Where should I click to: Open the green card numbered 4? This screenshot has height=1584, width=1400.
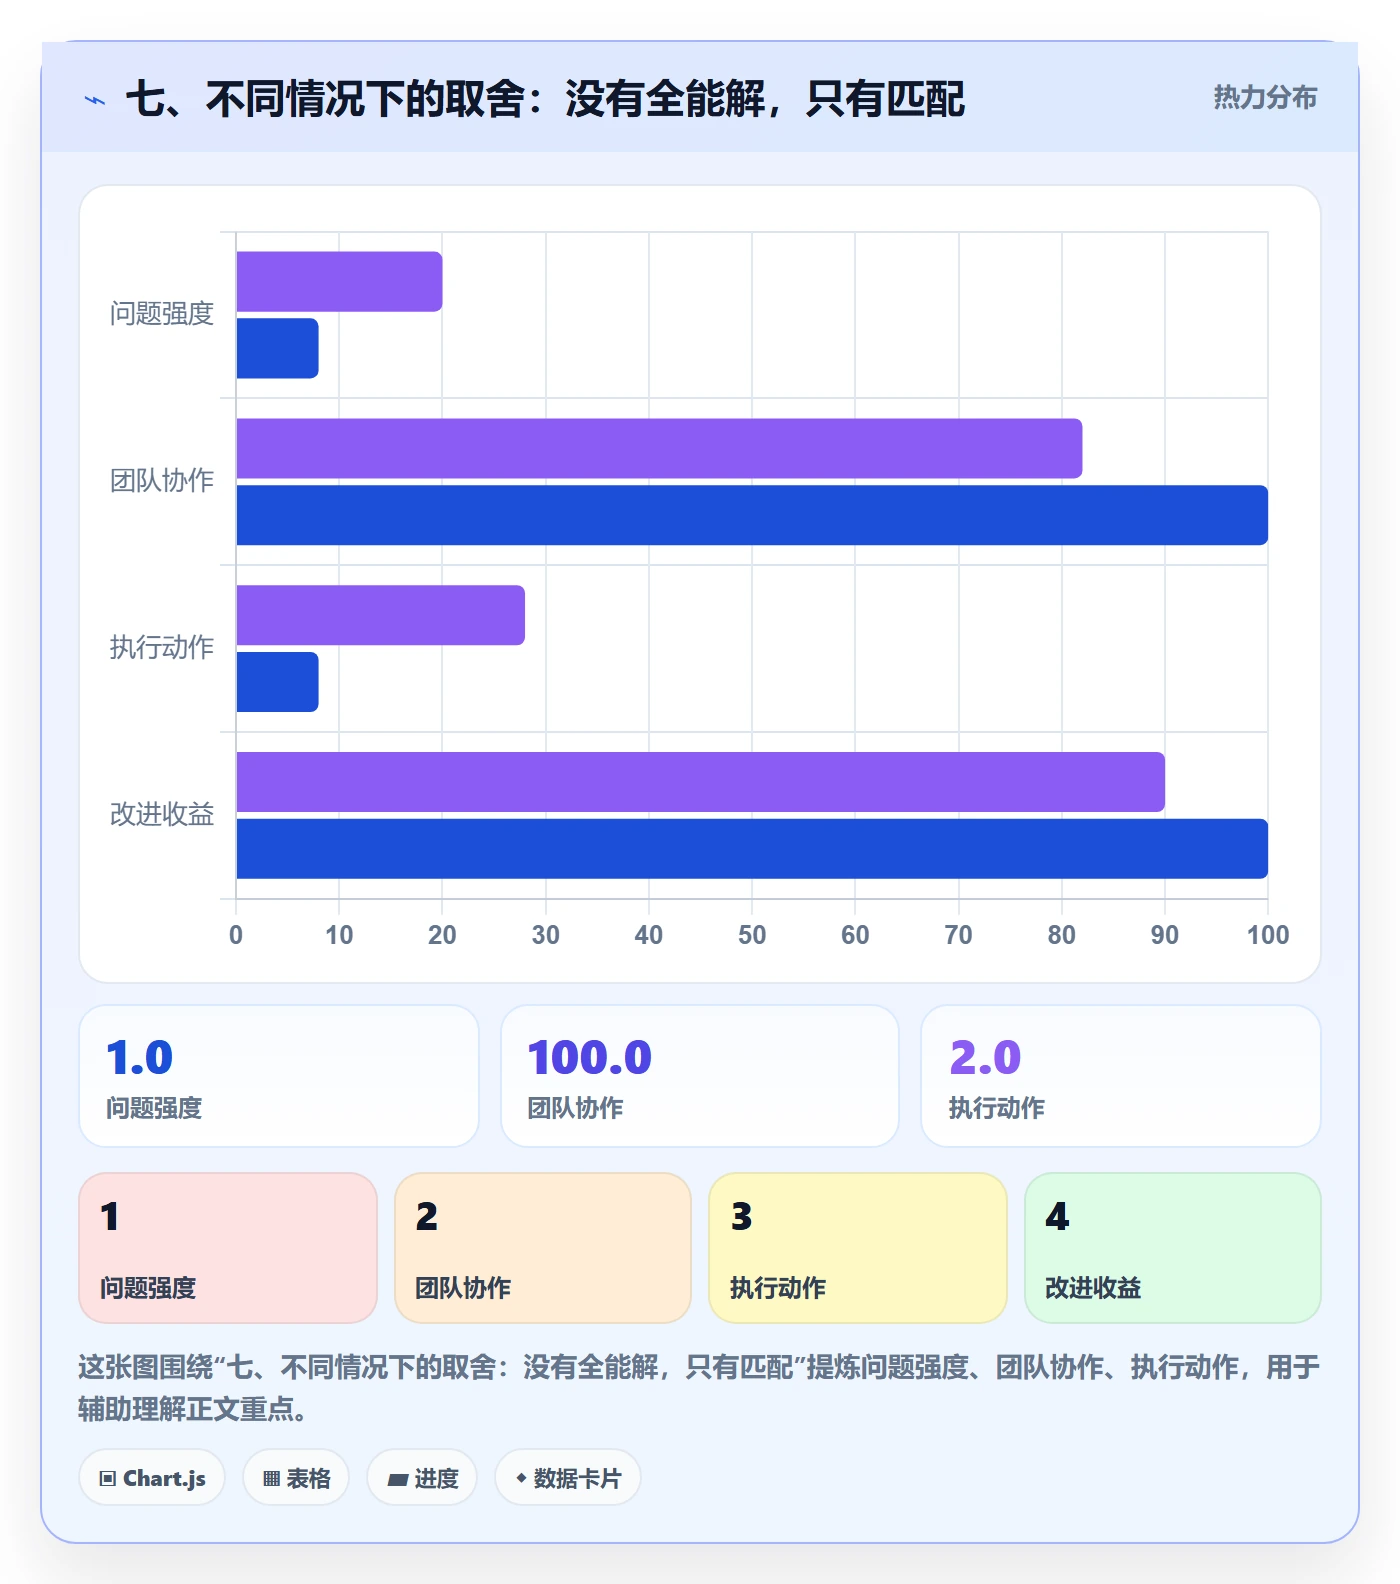(1173, 1248)
